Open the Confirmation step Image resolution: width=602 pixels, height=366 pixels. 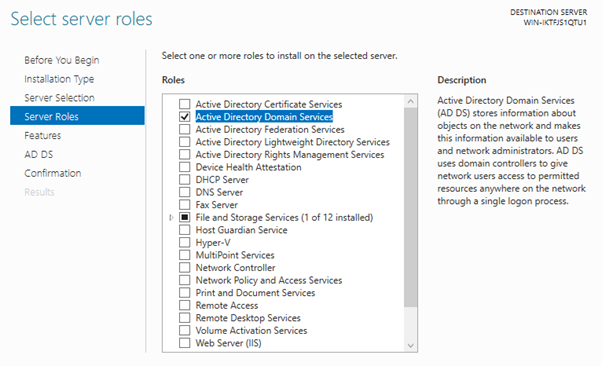coord(53,173)
